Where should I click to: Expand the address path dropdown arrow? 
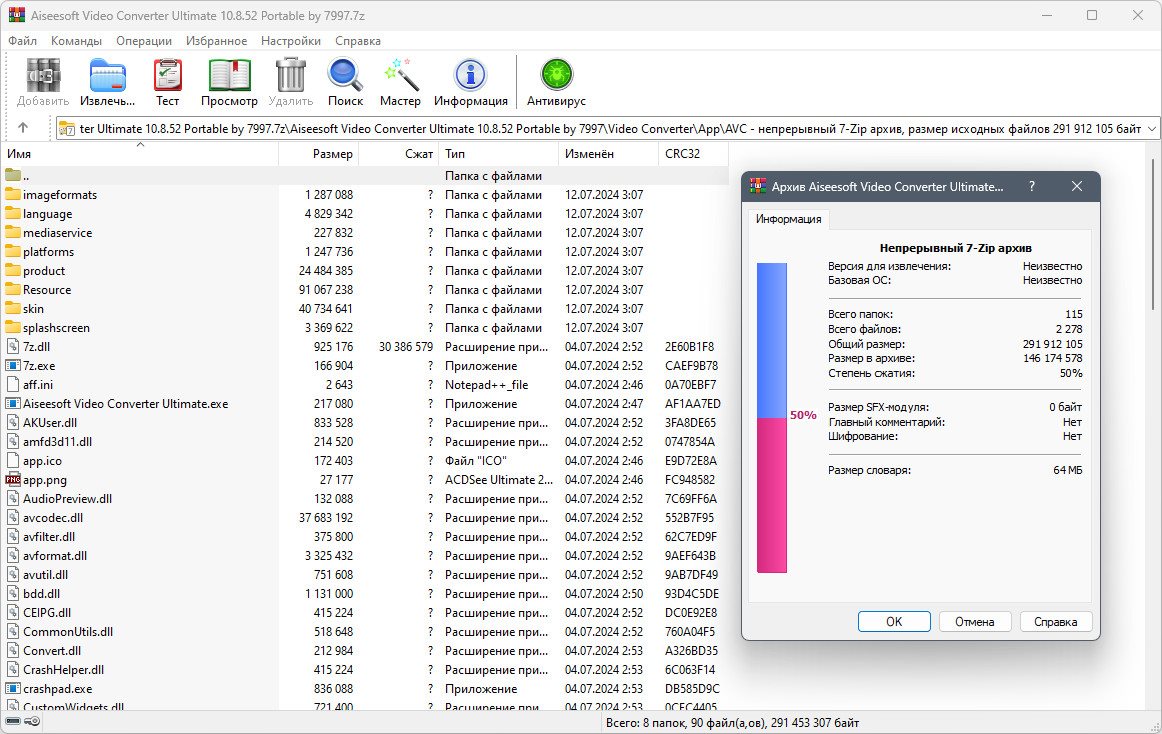point(1151,129)
